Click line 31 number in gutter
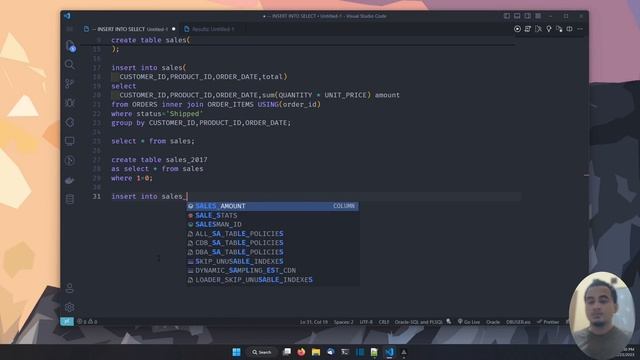The width and height of the screenshot is (640, 360). click(x=96, y=196)
